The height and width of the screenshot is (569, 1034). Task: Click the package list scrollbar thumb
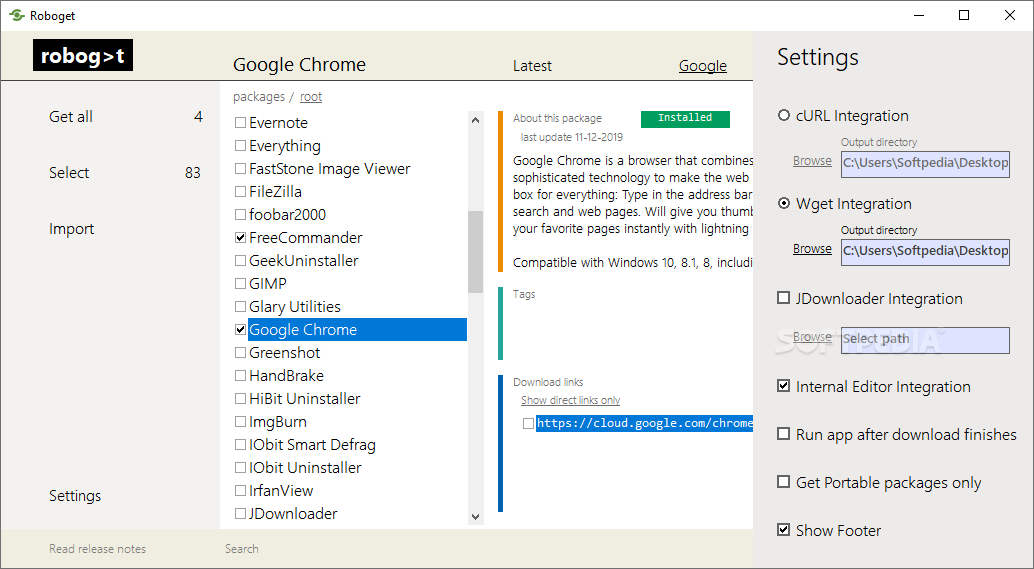tap(475, 252)
